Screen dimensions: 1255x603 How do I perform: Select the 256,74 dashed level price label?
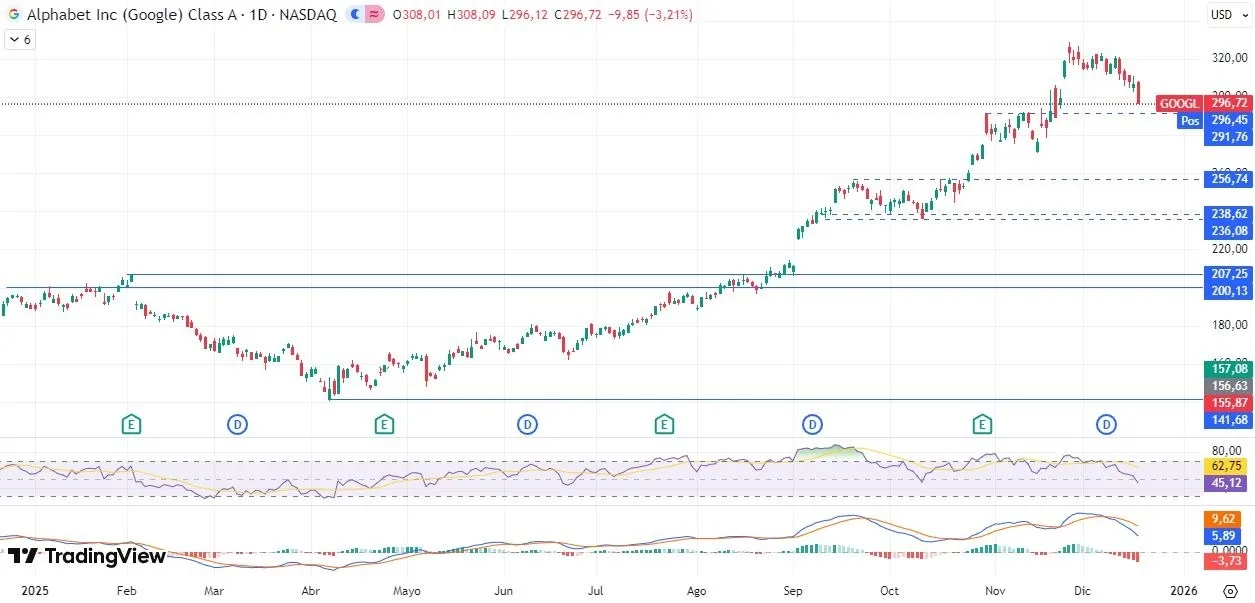point(1229,179)
